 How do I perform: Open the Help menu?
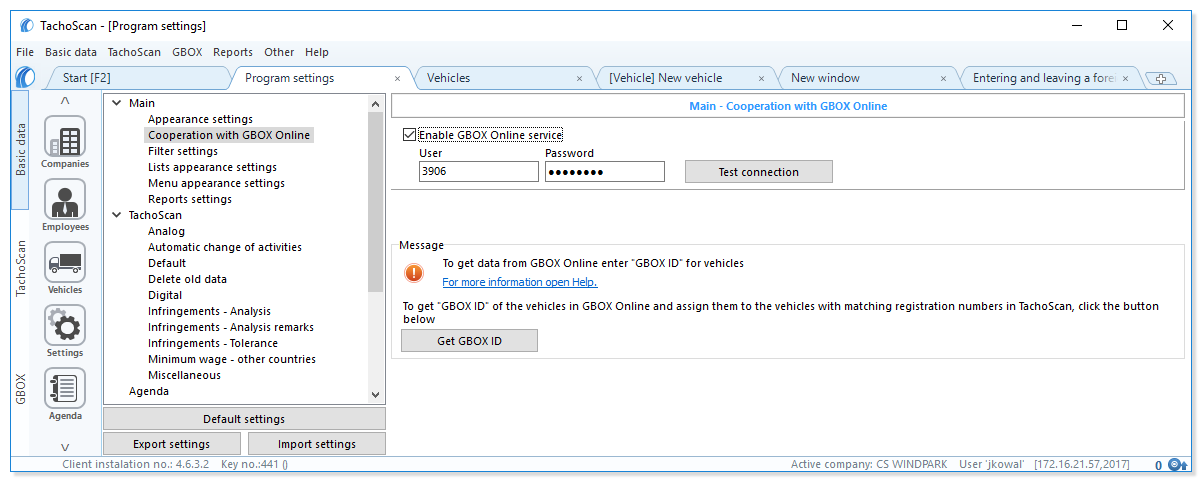317,52
